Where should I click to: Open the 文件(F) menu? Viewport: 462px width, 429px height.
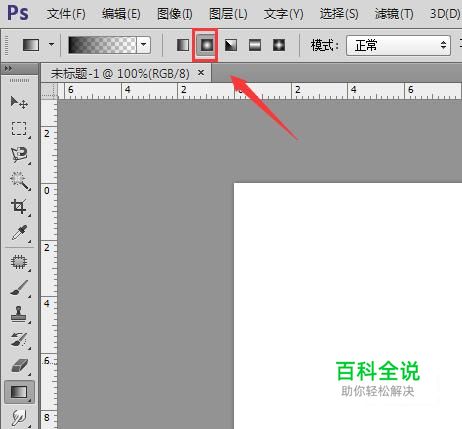66,14
